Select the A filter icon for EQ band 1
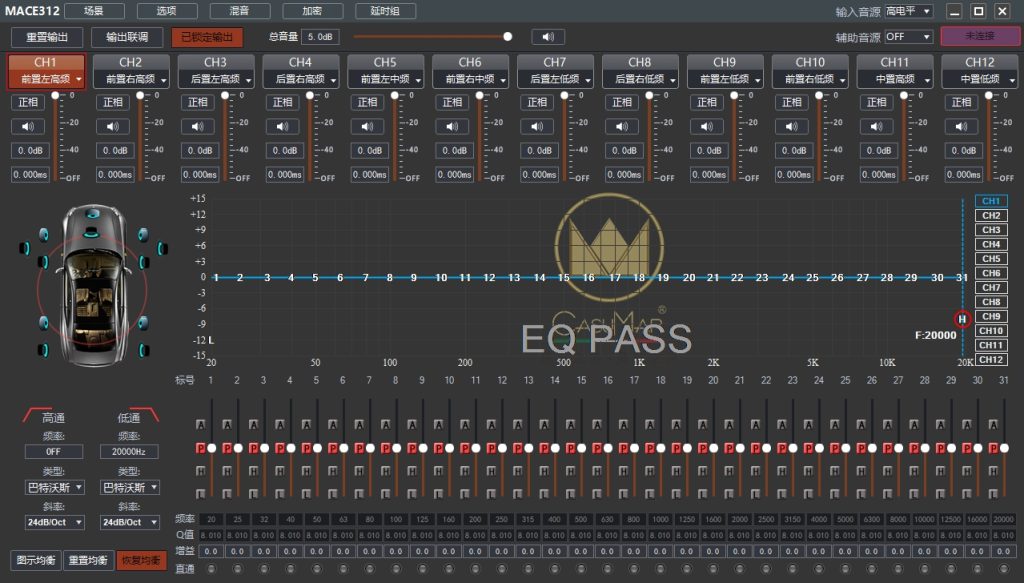This screenshot has height=583, width=1024. pyautogui.click(x=201, y=425)
